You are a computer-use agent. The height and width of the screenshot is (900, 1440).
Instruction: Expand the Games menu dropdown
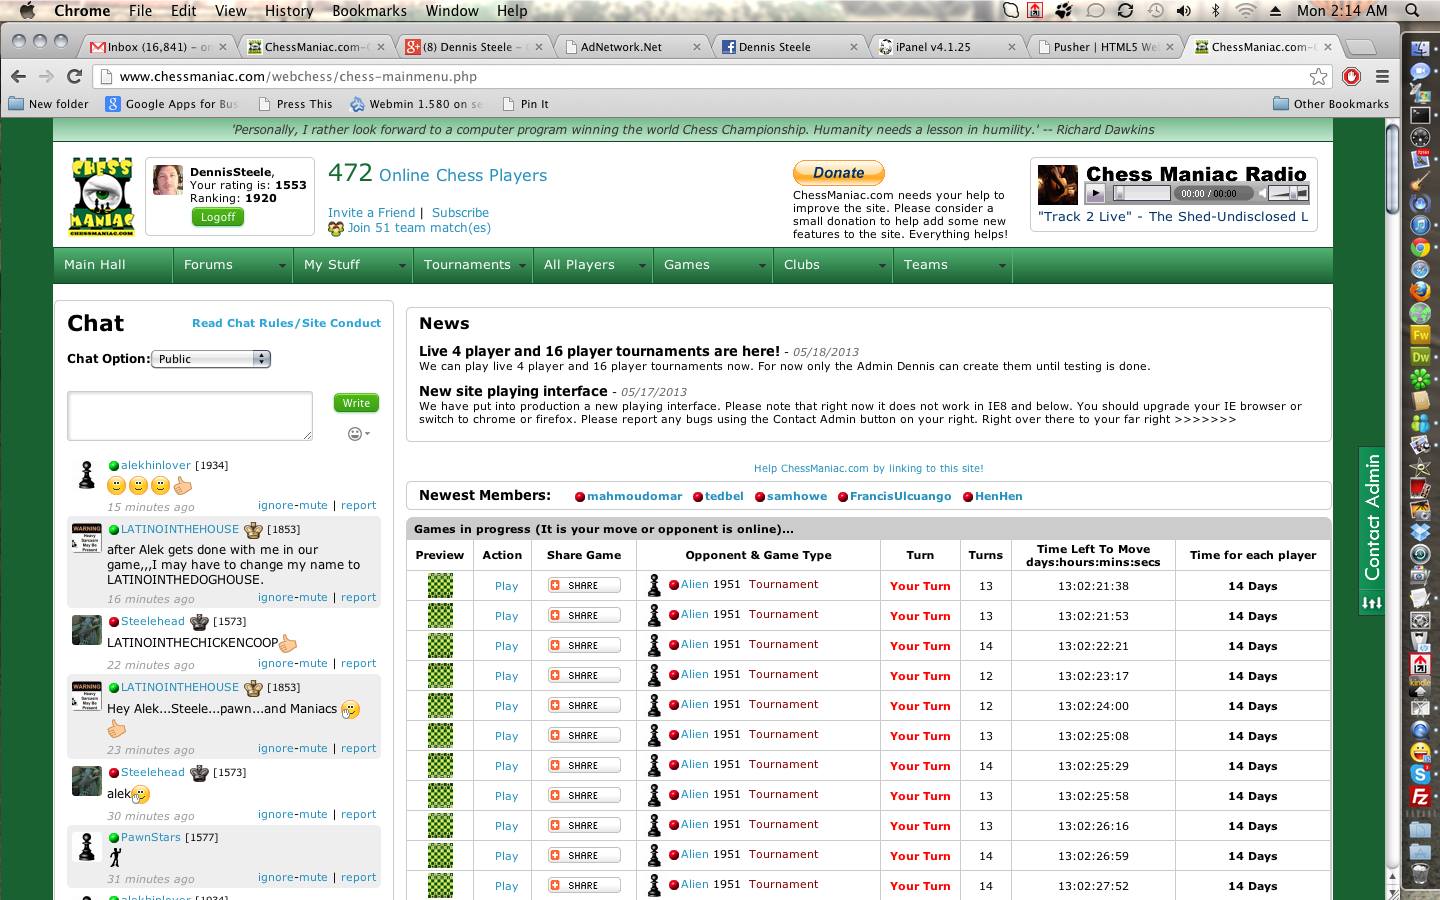(x=762, y=265)
